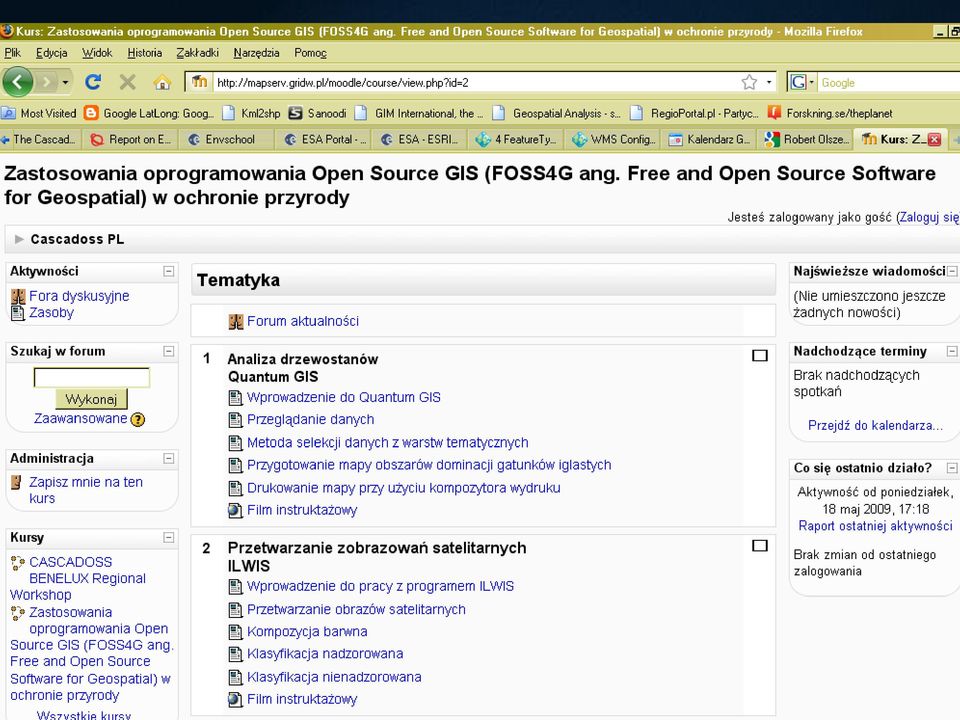
Task: Open the URL bar history dropdown
Action: tap(768, 82)
